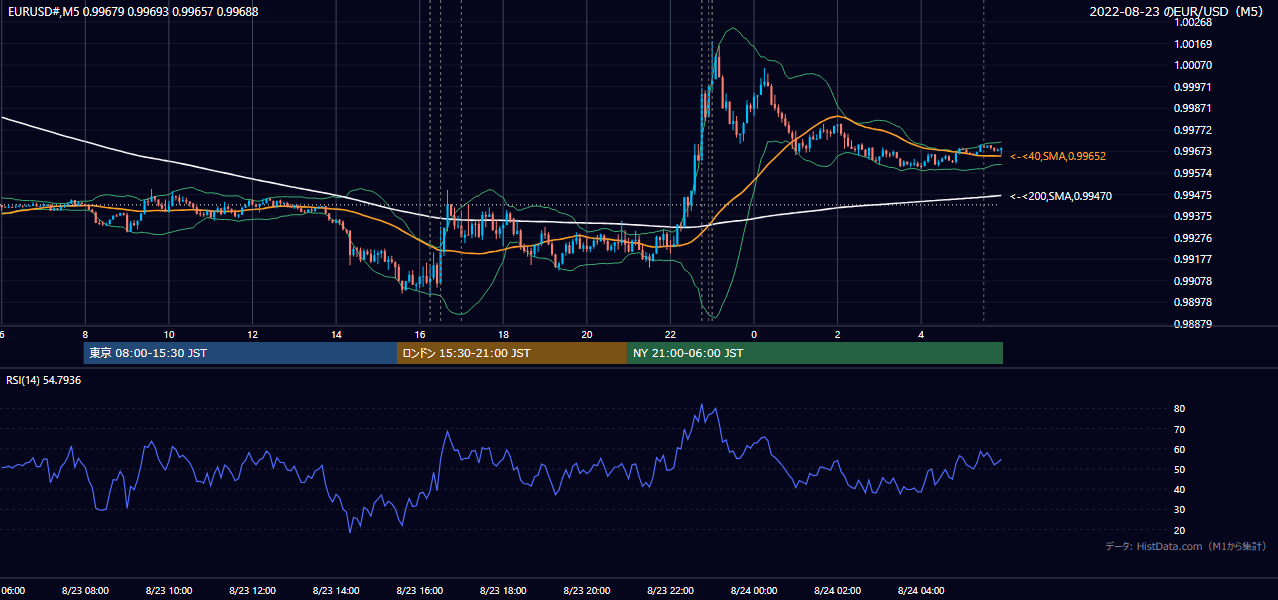Click price axis label 0.99673
1278x600 pixels.
pyautogui.click(x=1194, y=152)
